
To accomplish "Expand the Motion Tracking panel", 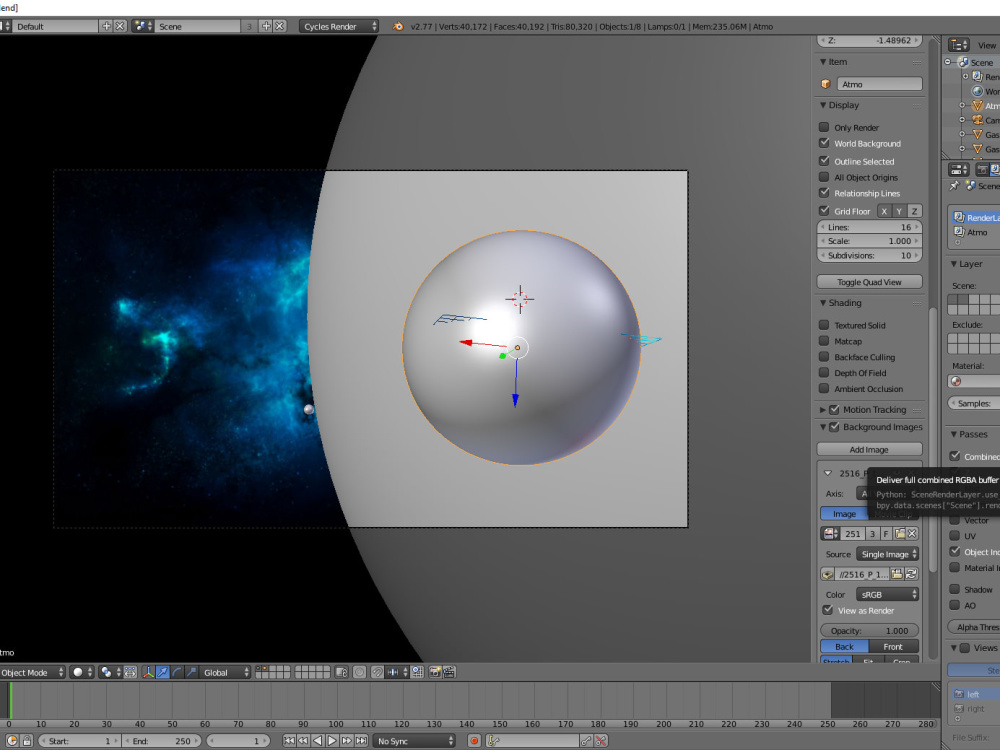I will click(823, 409).
